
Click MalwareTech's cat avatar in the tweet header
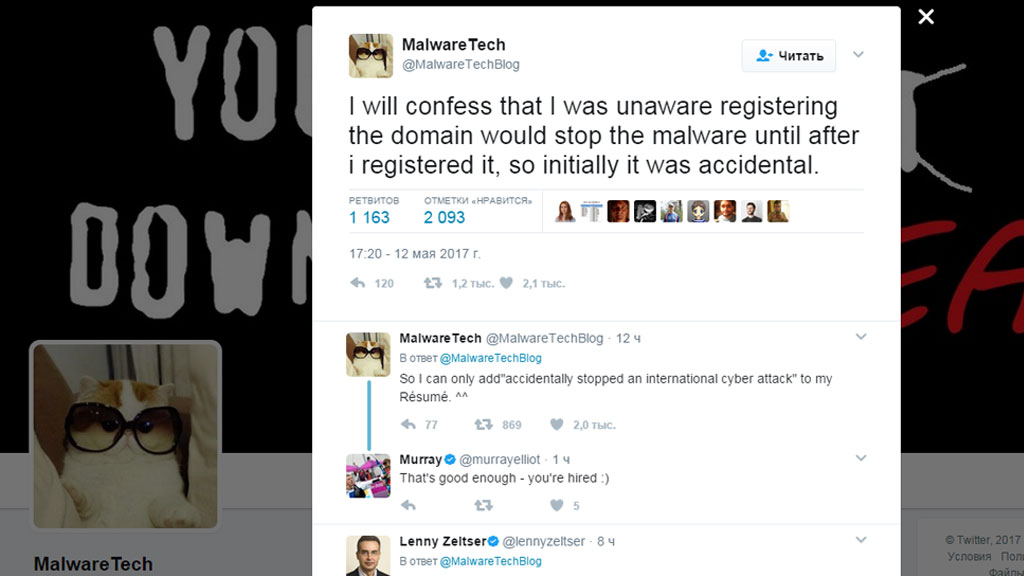(370, 56)
